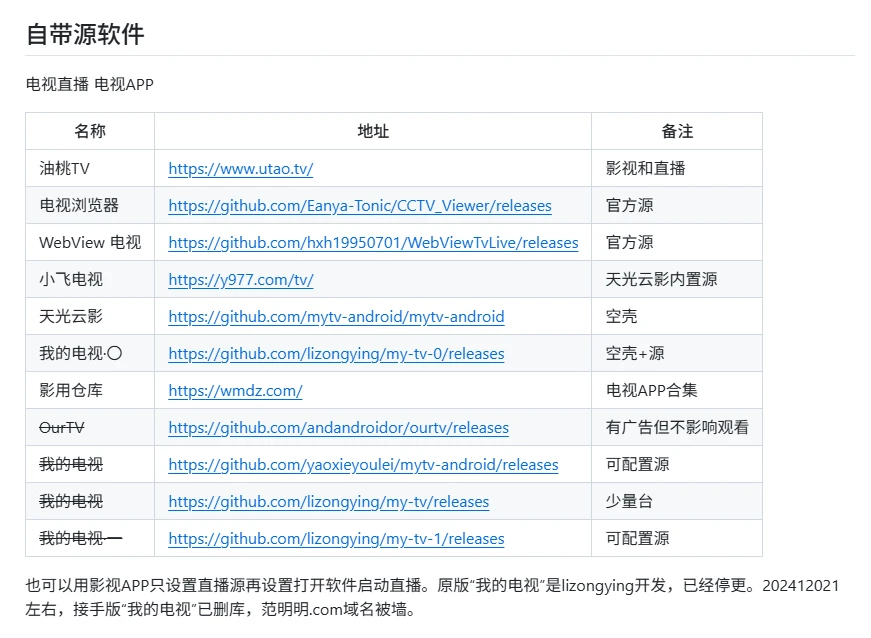Click the 油桃TV name cell
Image resolution: width=871 pixels, height=638 pixels.
point(65,169)
